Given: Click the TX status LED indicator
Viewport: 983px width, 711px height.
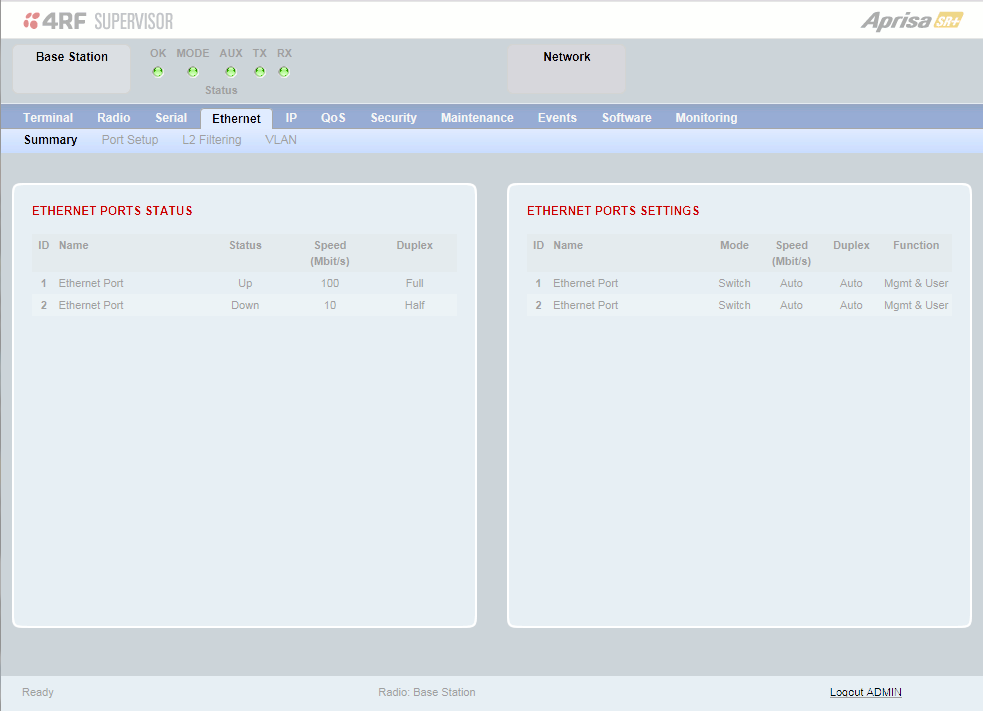Looking at the screenshot, I should tap(260, 72).
